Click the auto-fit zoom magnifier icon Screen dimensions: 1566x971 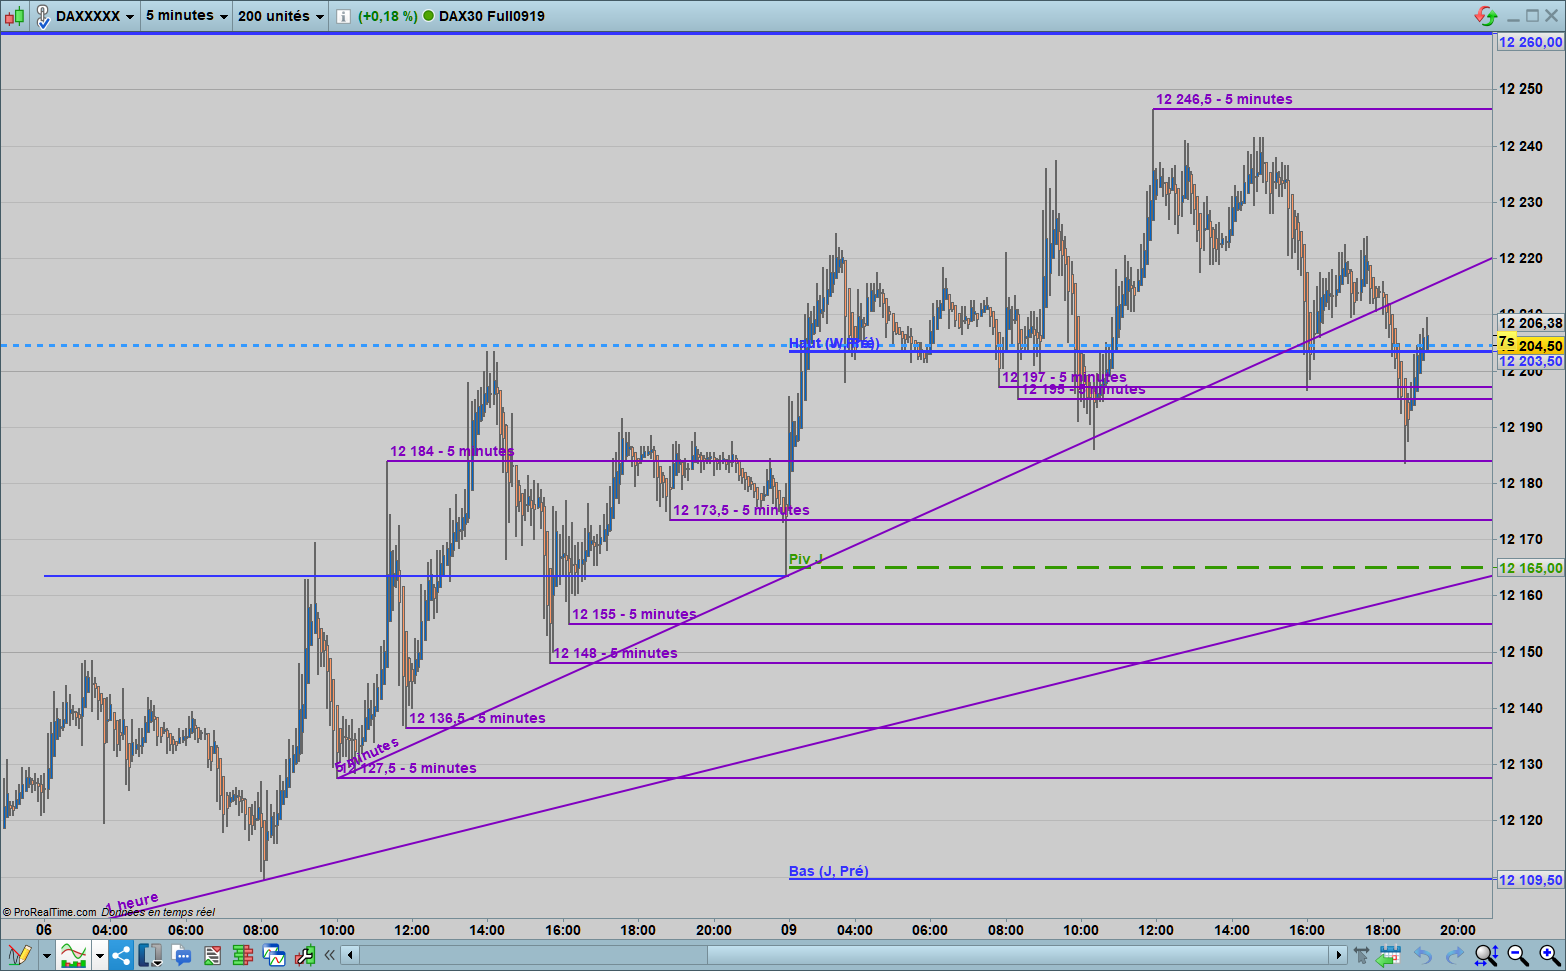(1486, 955)
